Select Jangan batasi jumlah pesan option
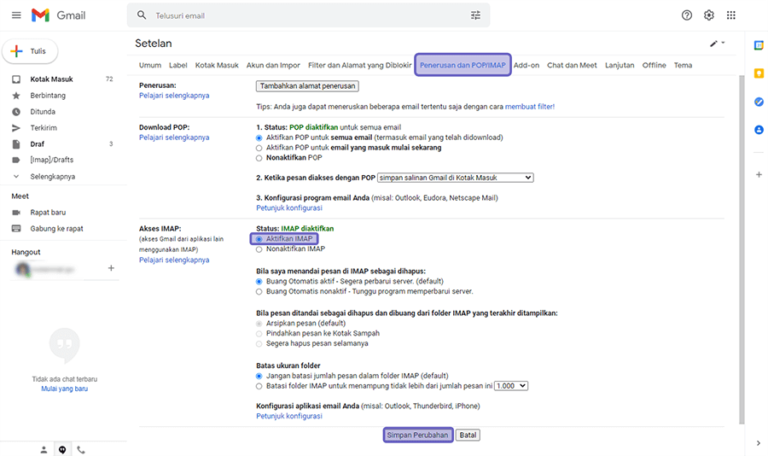The image size is (768, 456). [x=259, y=376]
